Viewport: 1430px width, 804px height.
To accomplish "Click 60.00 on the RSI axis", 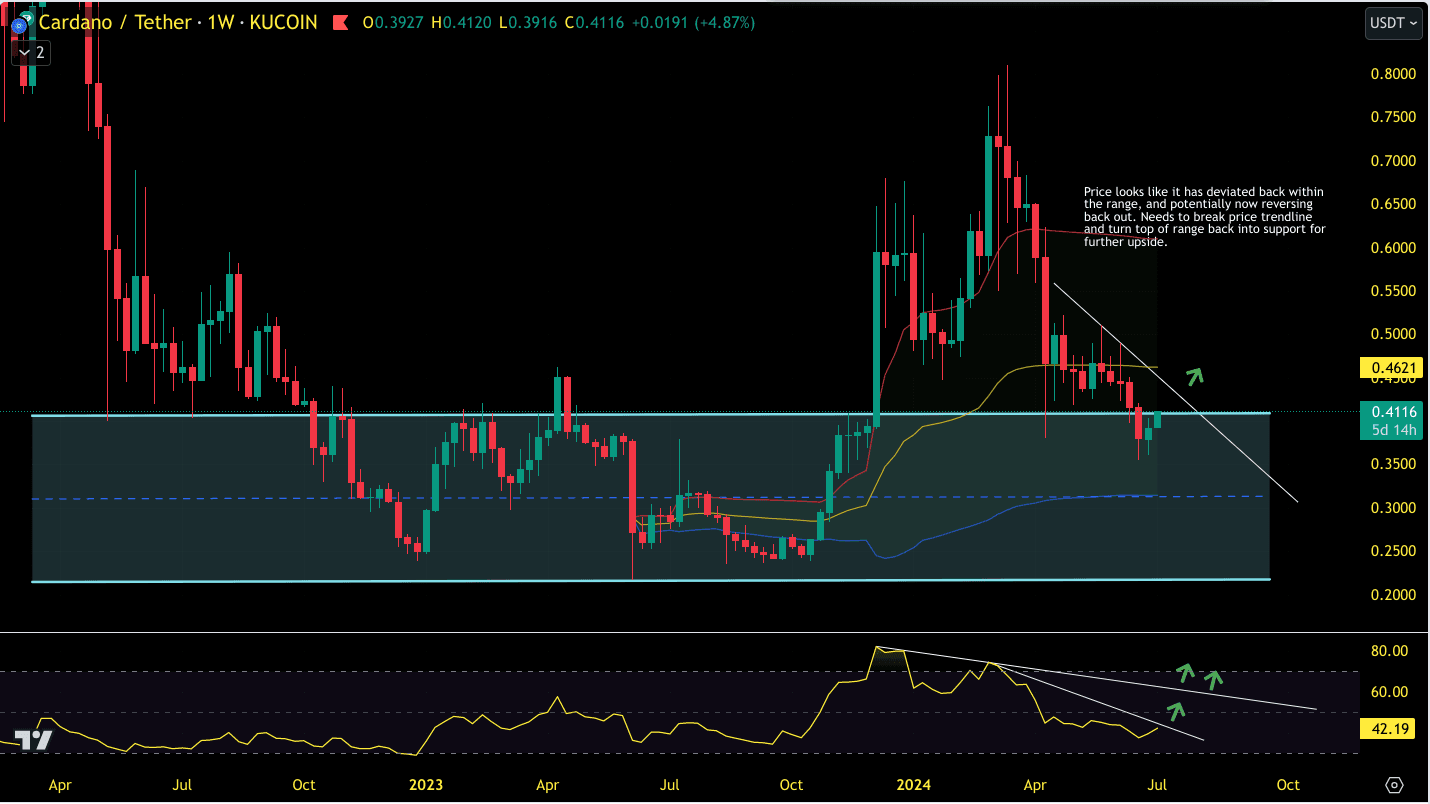I will pyautogui.click(x=1391, y=692).
